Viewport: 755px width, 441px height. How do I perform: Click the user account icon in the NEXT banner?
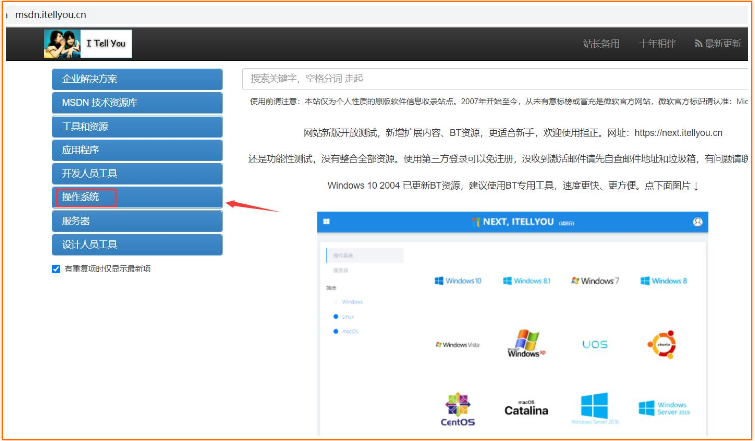(698, 222)
